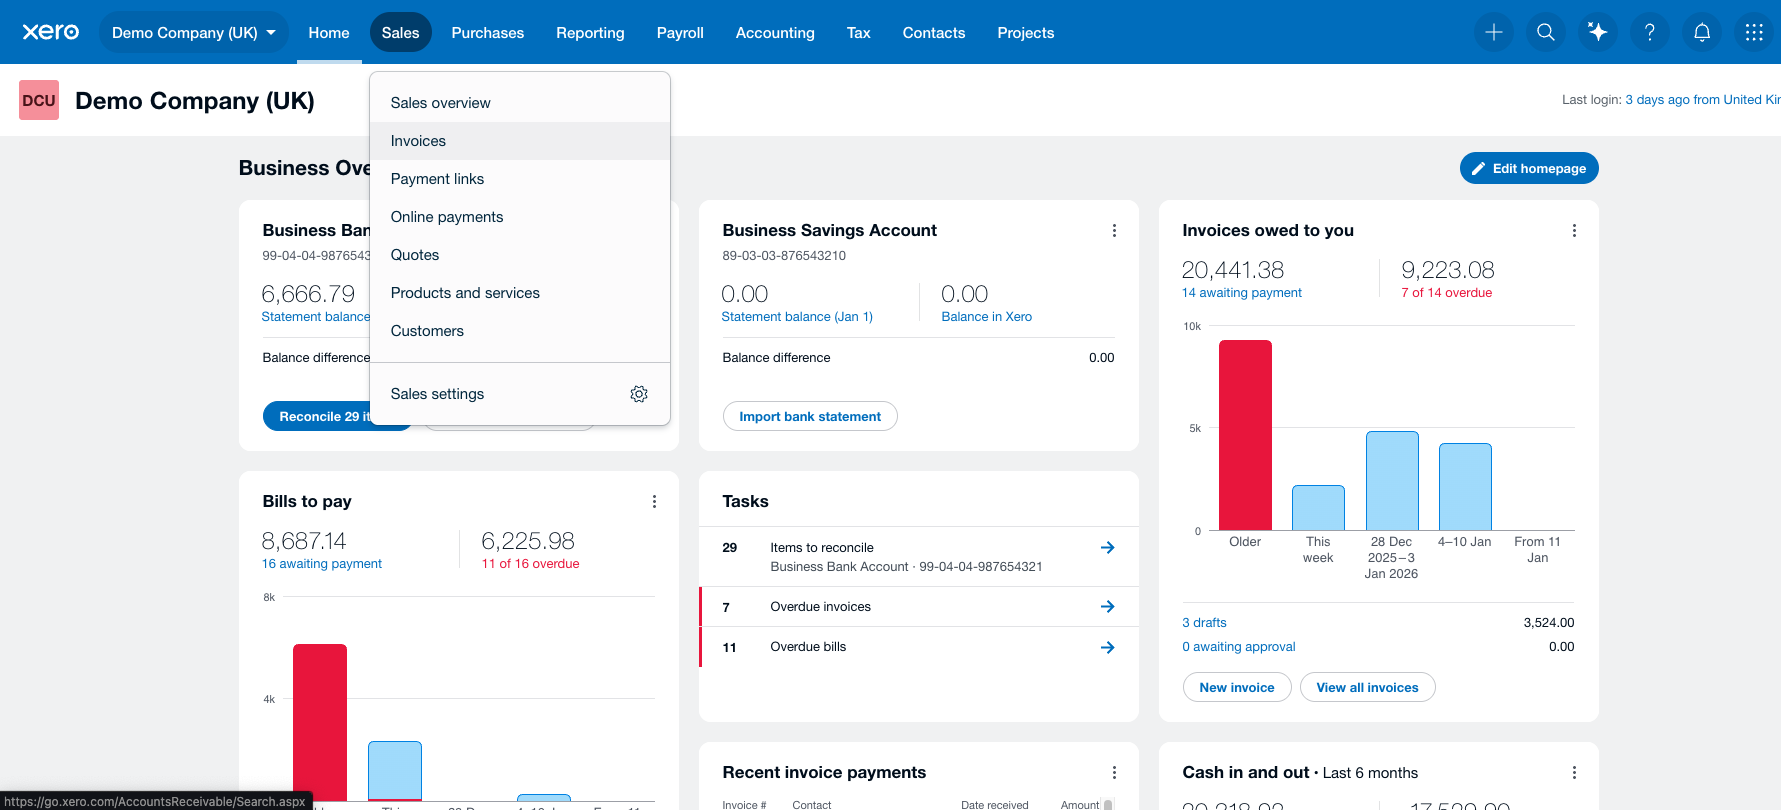
Task: Open the notifications bell icon
Action: pyautogui.click(x=1702, y=32)
